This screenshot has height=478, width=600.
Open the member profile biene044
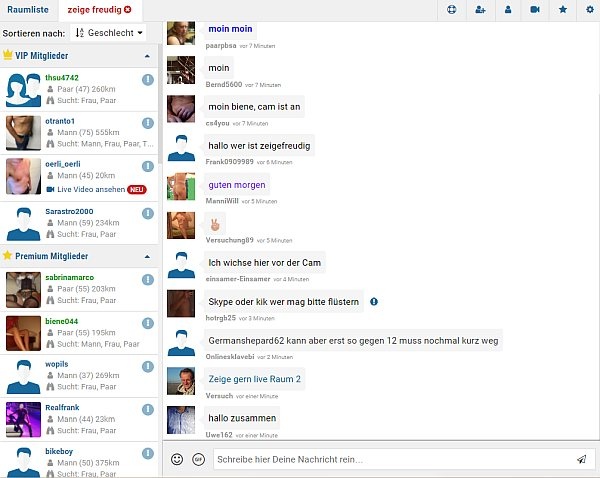point(62,321)
